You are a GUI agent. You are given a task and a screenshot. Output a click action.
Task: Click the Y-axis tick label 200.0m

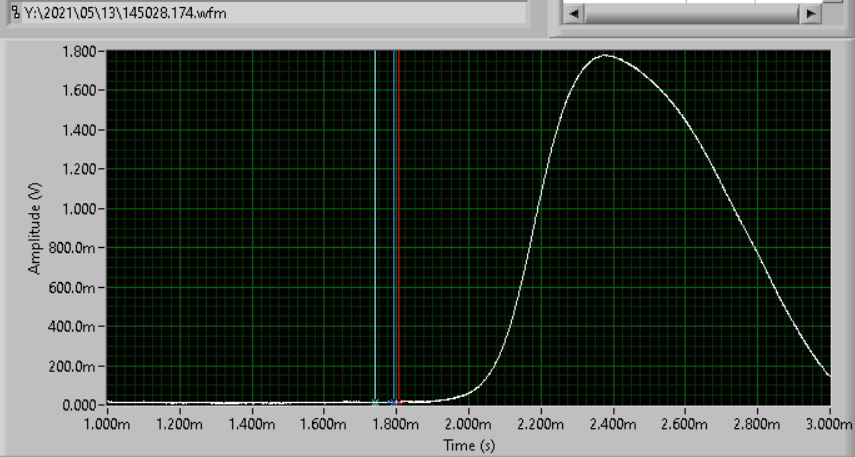point(71,366)
